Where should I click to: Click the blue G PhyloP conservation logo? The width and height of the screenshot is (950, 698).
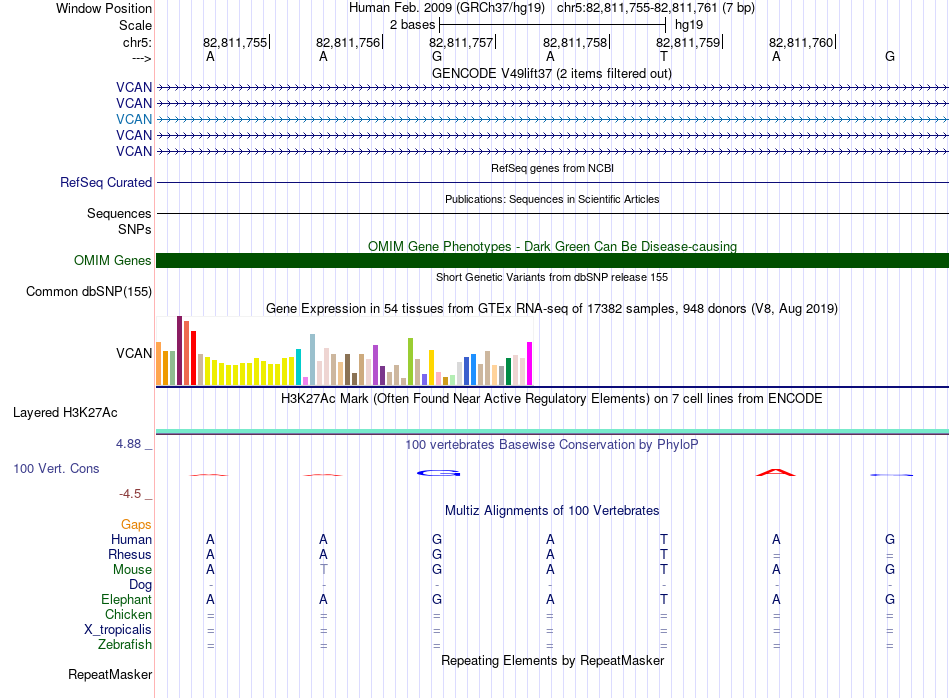coord(438,473)
